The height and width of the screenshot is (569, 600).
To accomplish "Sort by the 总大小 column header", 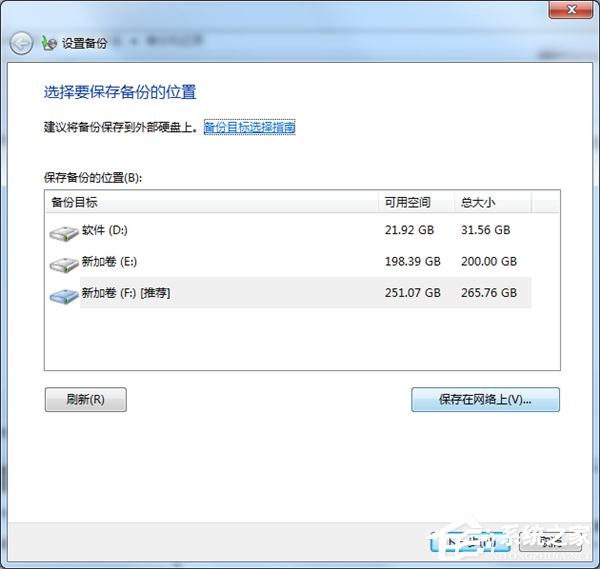I will point(490,203).
